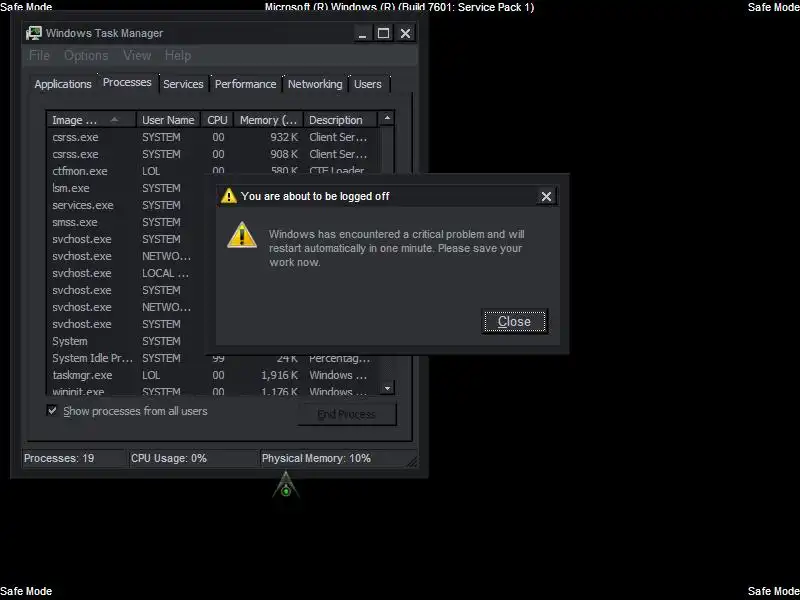Open the File menu

[39, 55]
